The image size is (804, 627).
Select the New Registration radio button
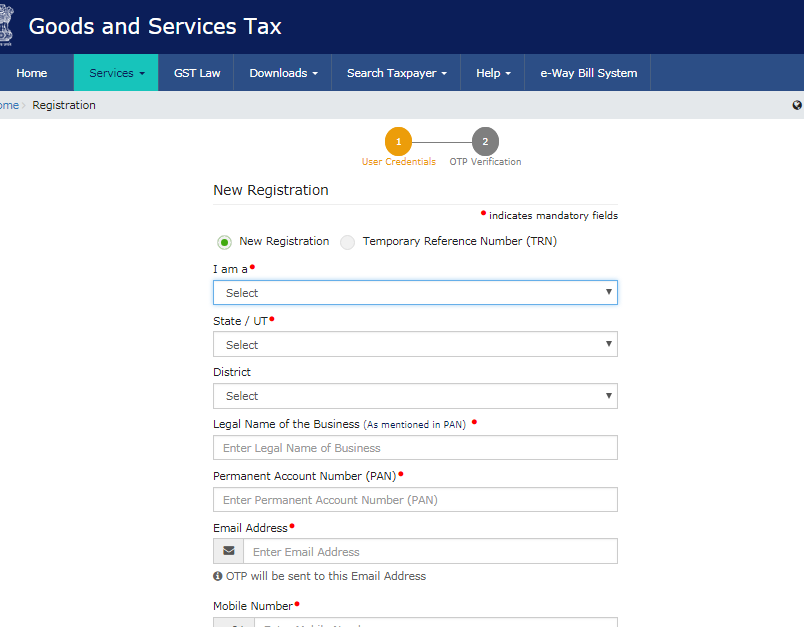(x=224, y=242)
